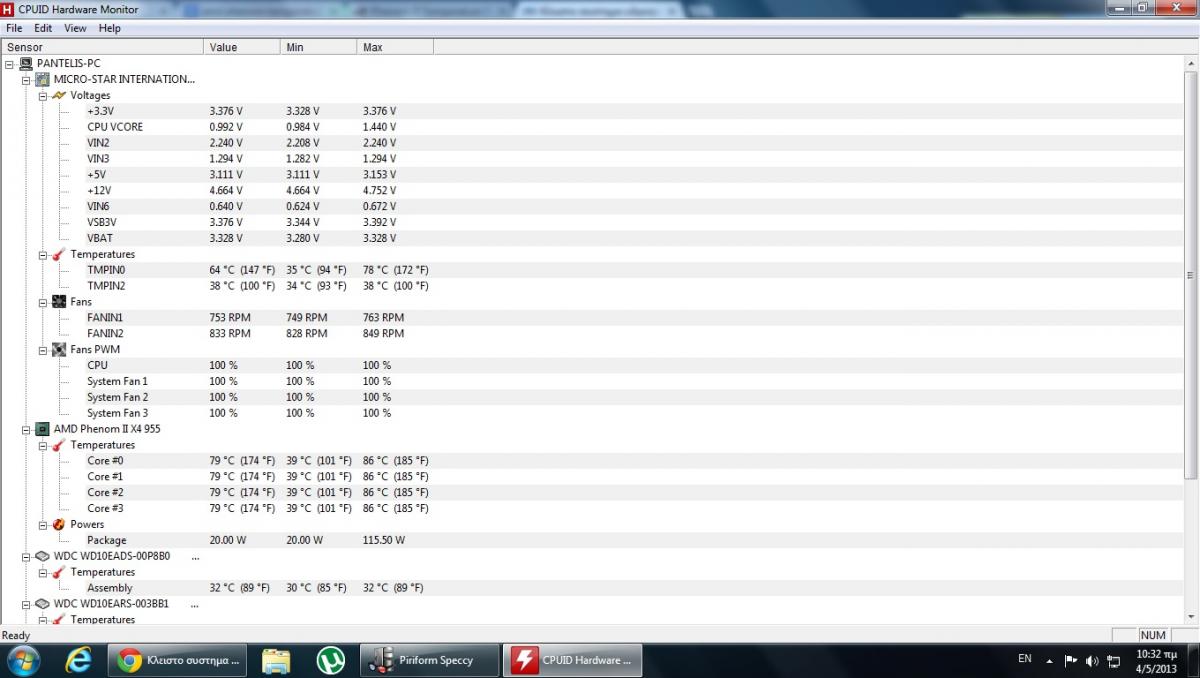Select the System Fan 2 row
The image size is (1200, 678).
(591, 397)
